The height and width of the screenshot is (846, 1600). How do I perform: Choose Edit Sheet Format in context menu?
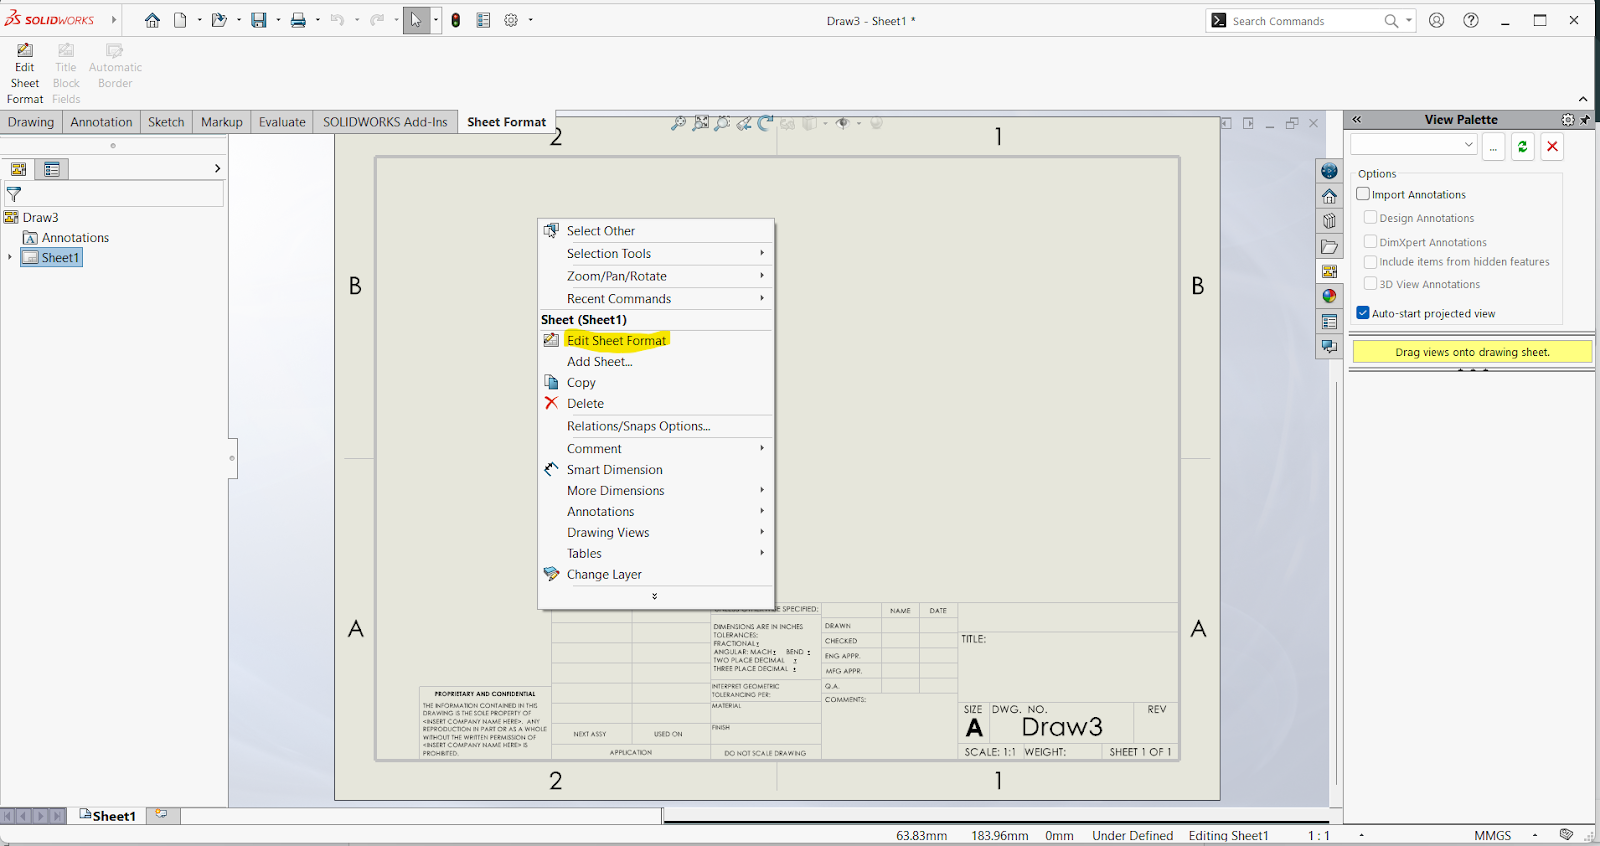click(616, 341)
